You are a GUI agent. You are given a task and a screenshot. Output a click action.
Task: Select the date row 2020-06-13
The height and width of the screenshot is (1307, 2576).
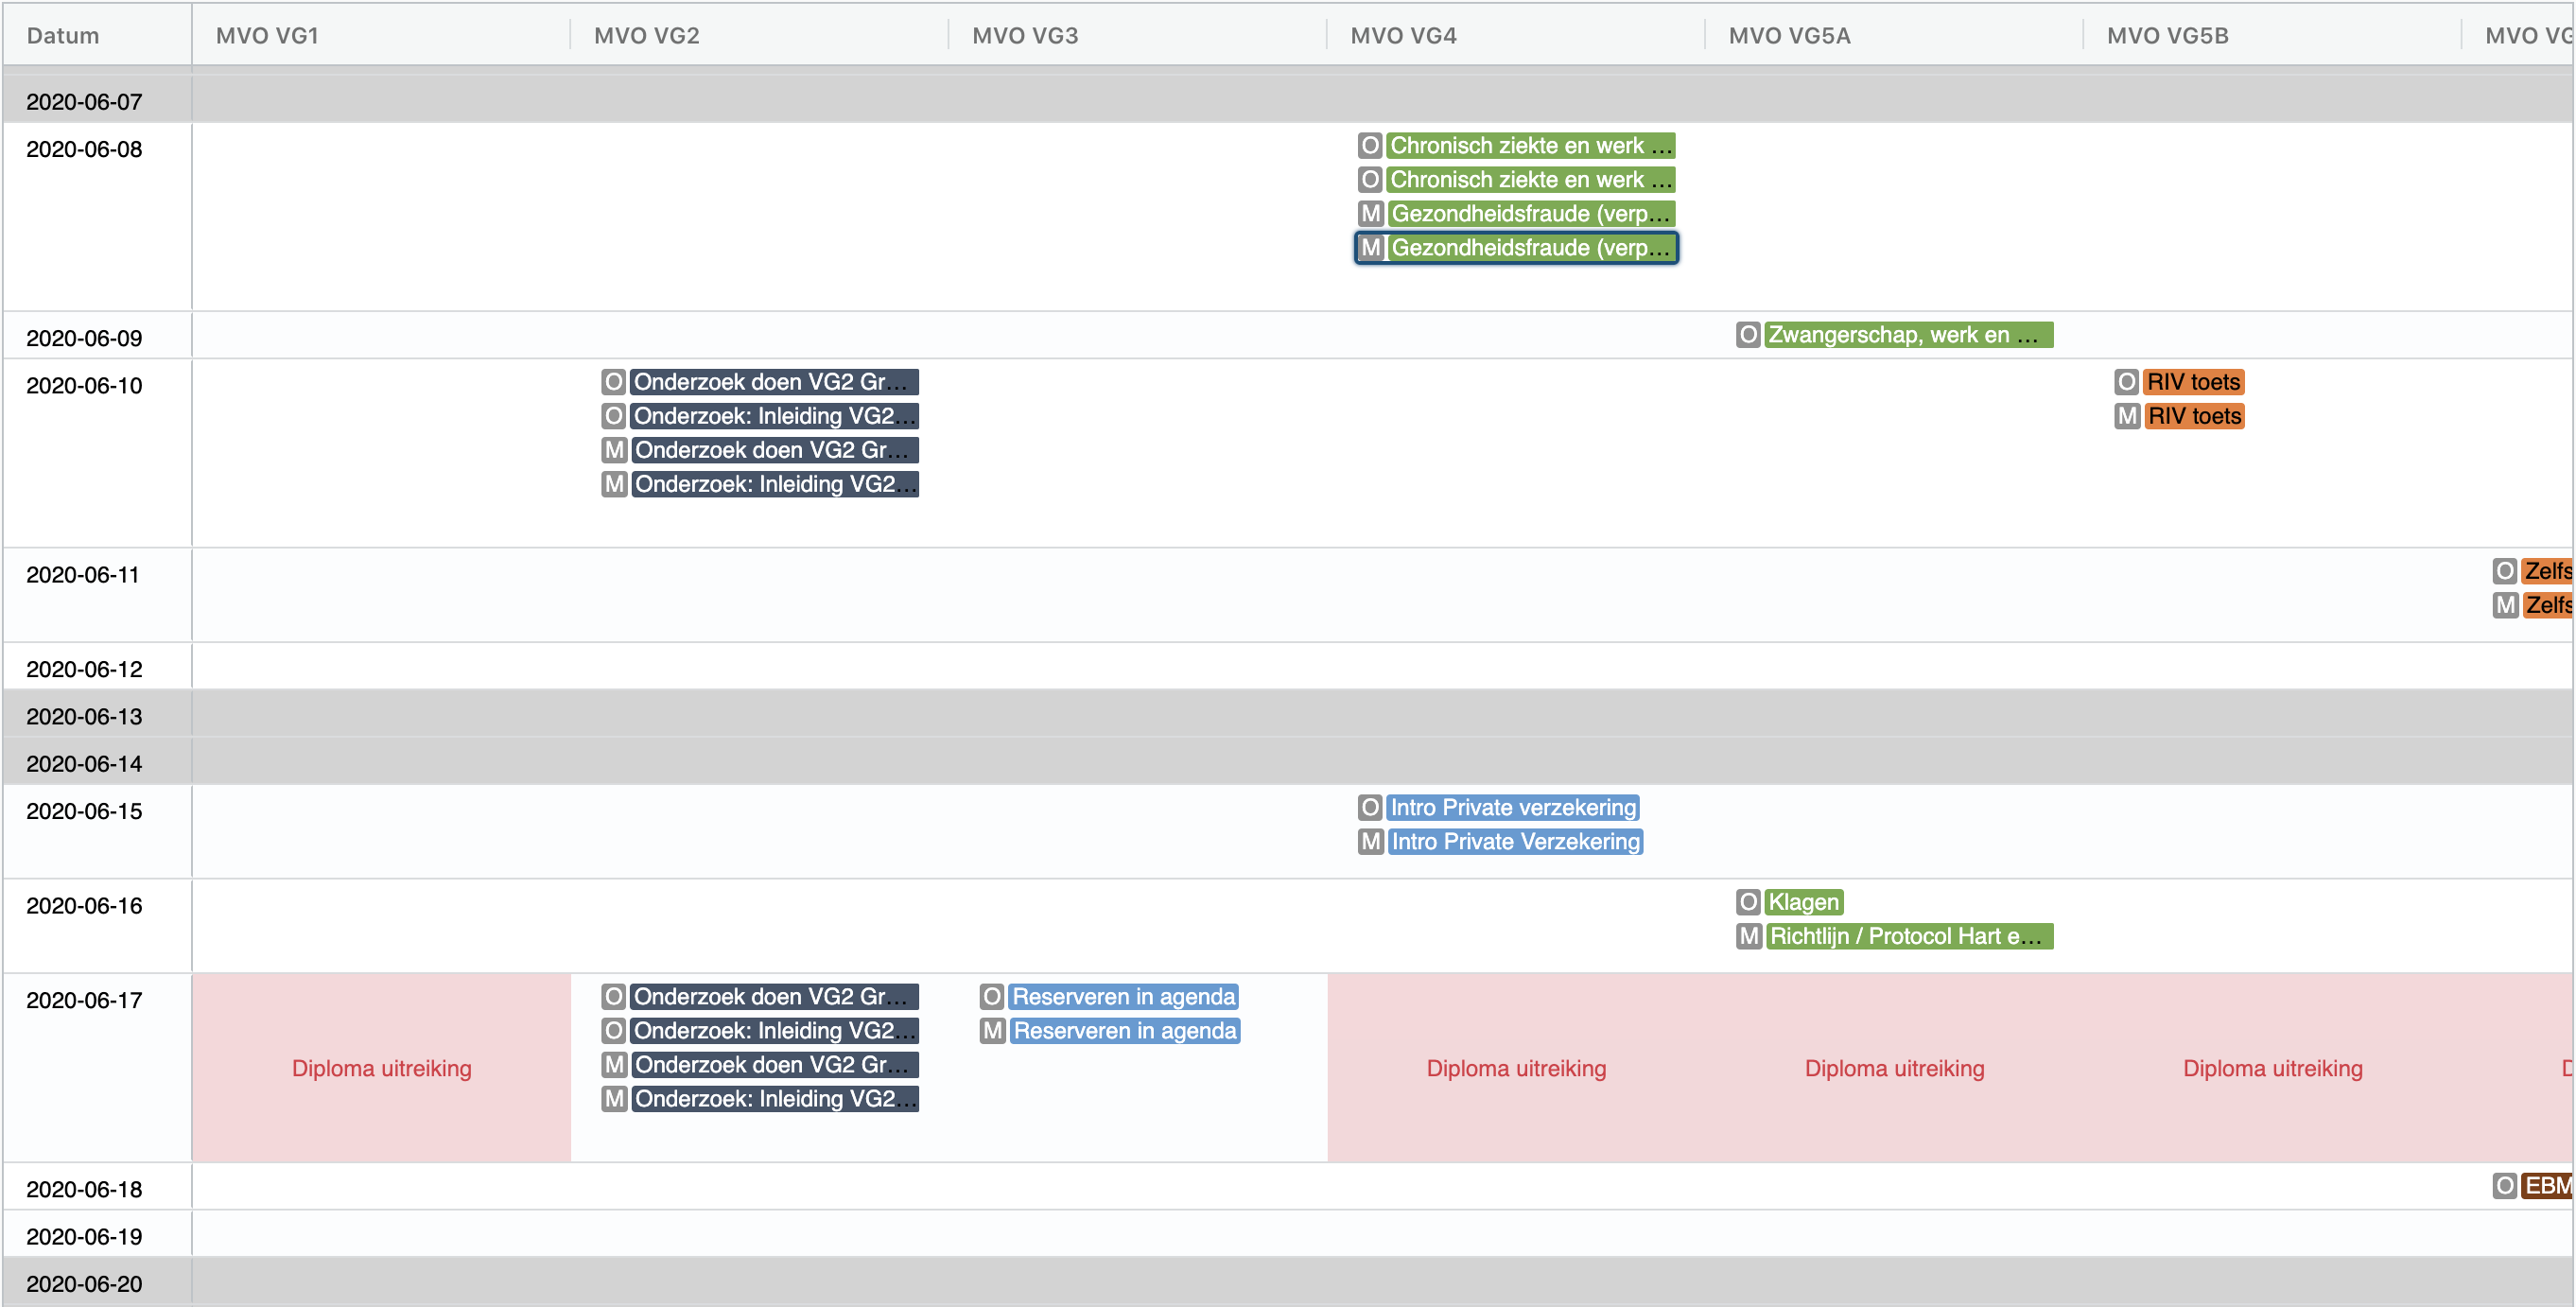coord(1288,714)
